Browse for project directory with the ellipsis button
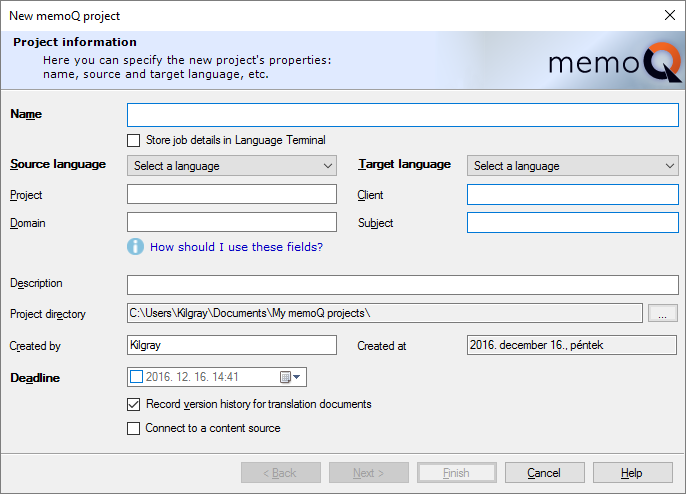 pos(662,313)
